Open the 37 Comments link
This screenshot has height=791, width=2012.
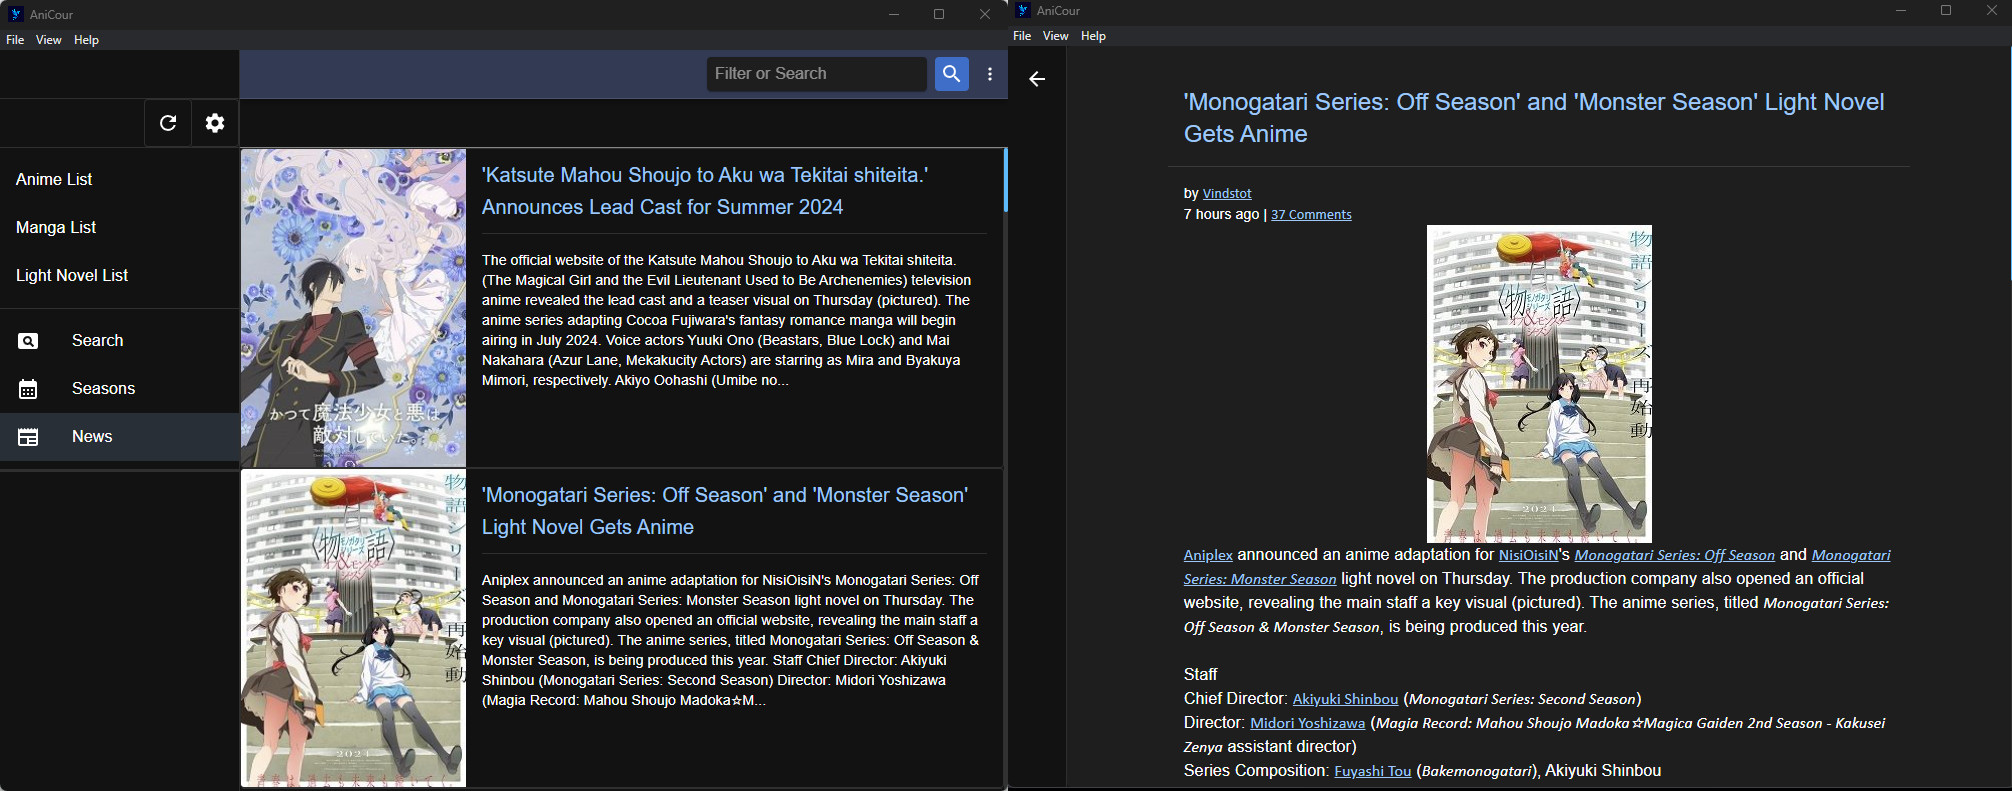[1311, 215]
